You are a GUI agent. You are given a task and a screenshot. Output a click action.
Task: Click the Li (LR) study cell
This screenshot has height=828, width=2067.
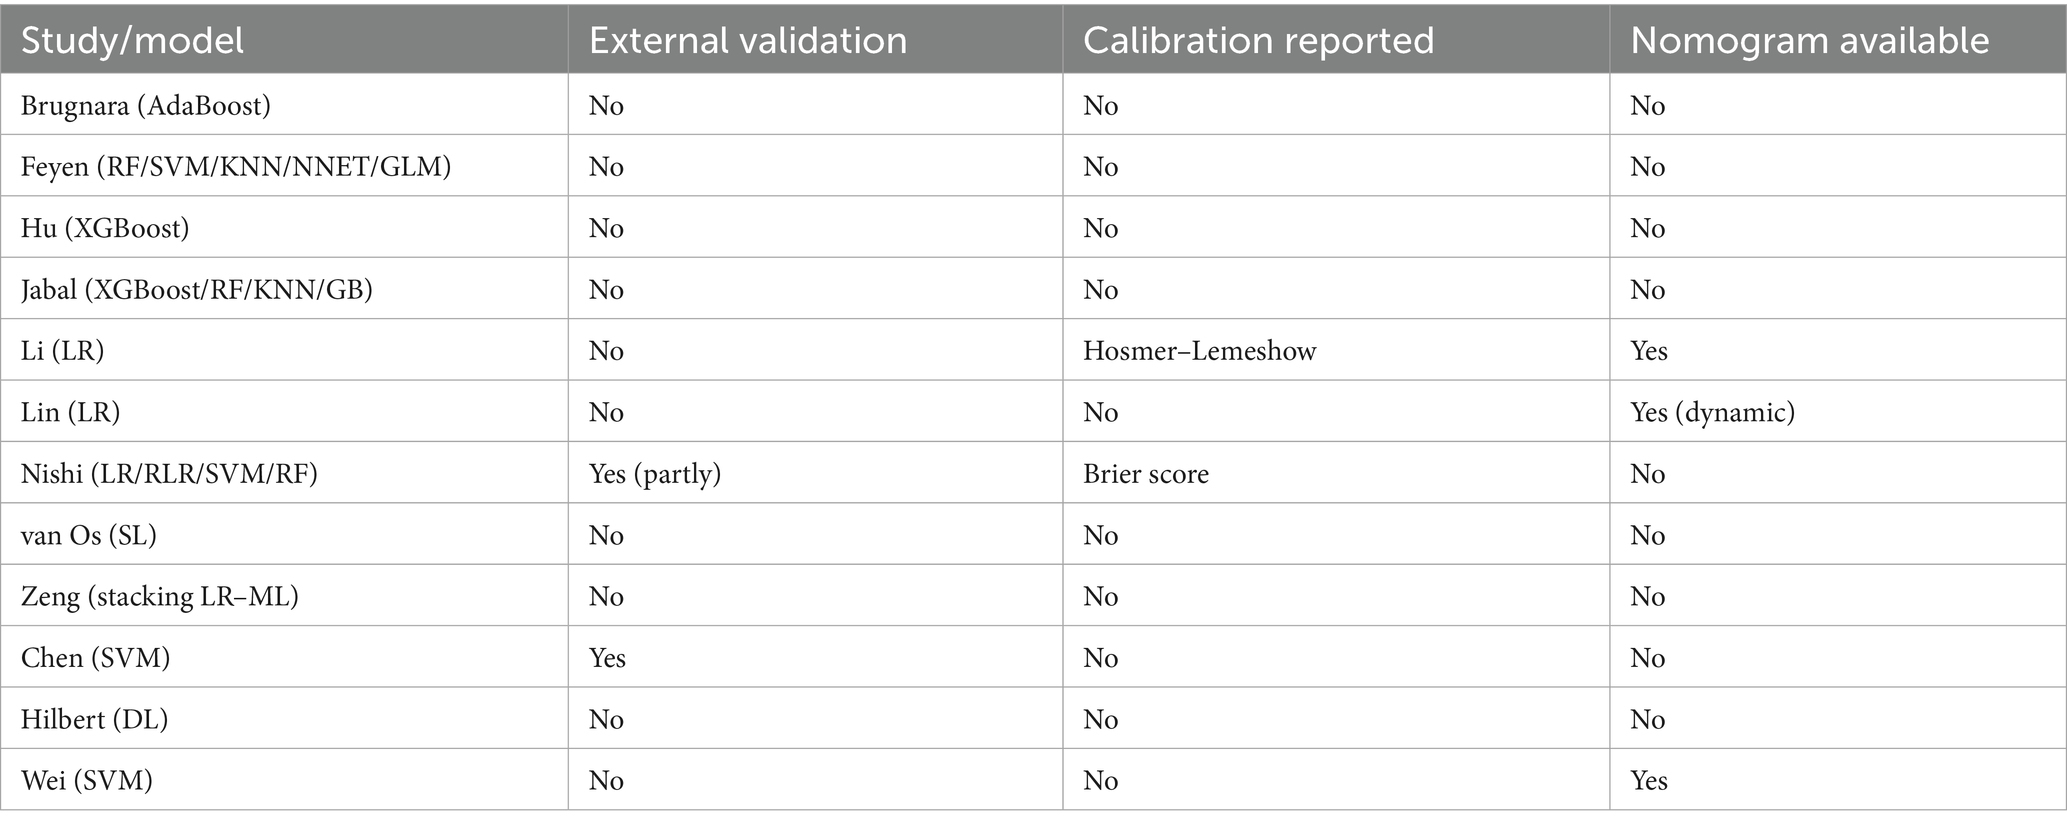(x=62, y=351)
